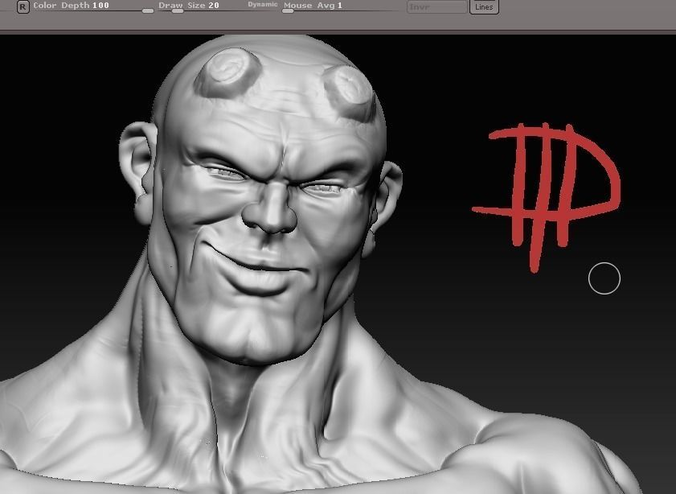Viewport: 676px width, 494px height.
Task: Click the Mouse Avg 1 value label
Action: (x=313, y=6)
